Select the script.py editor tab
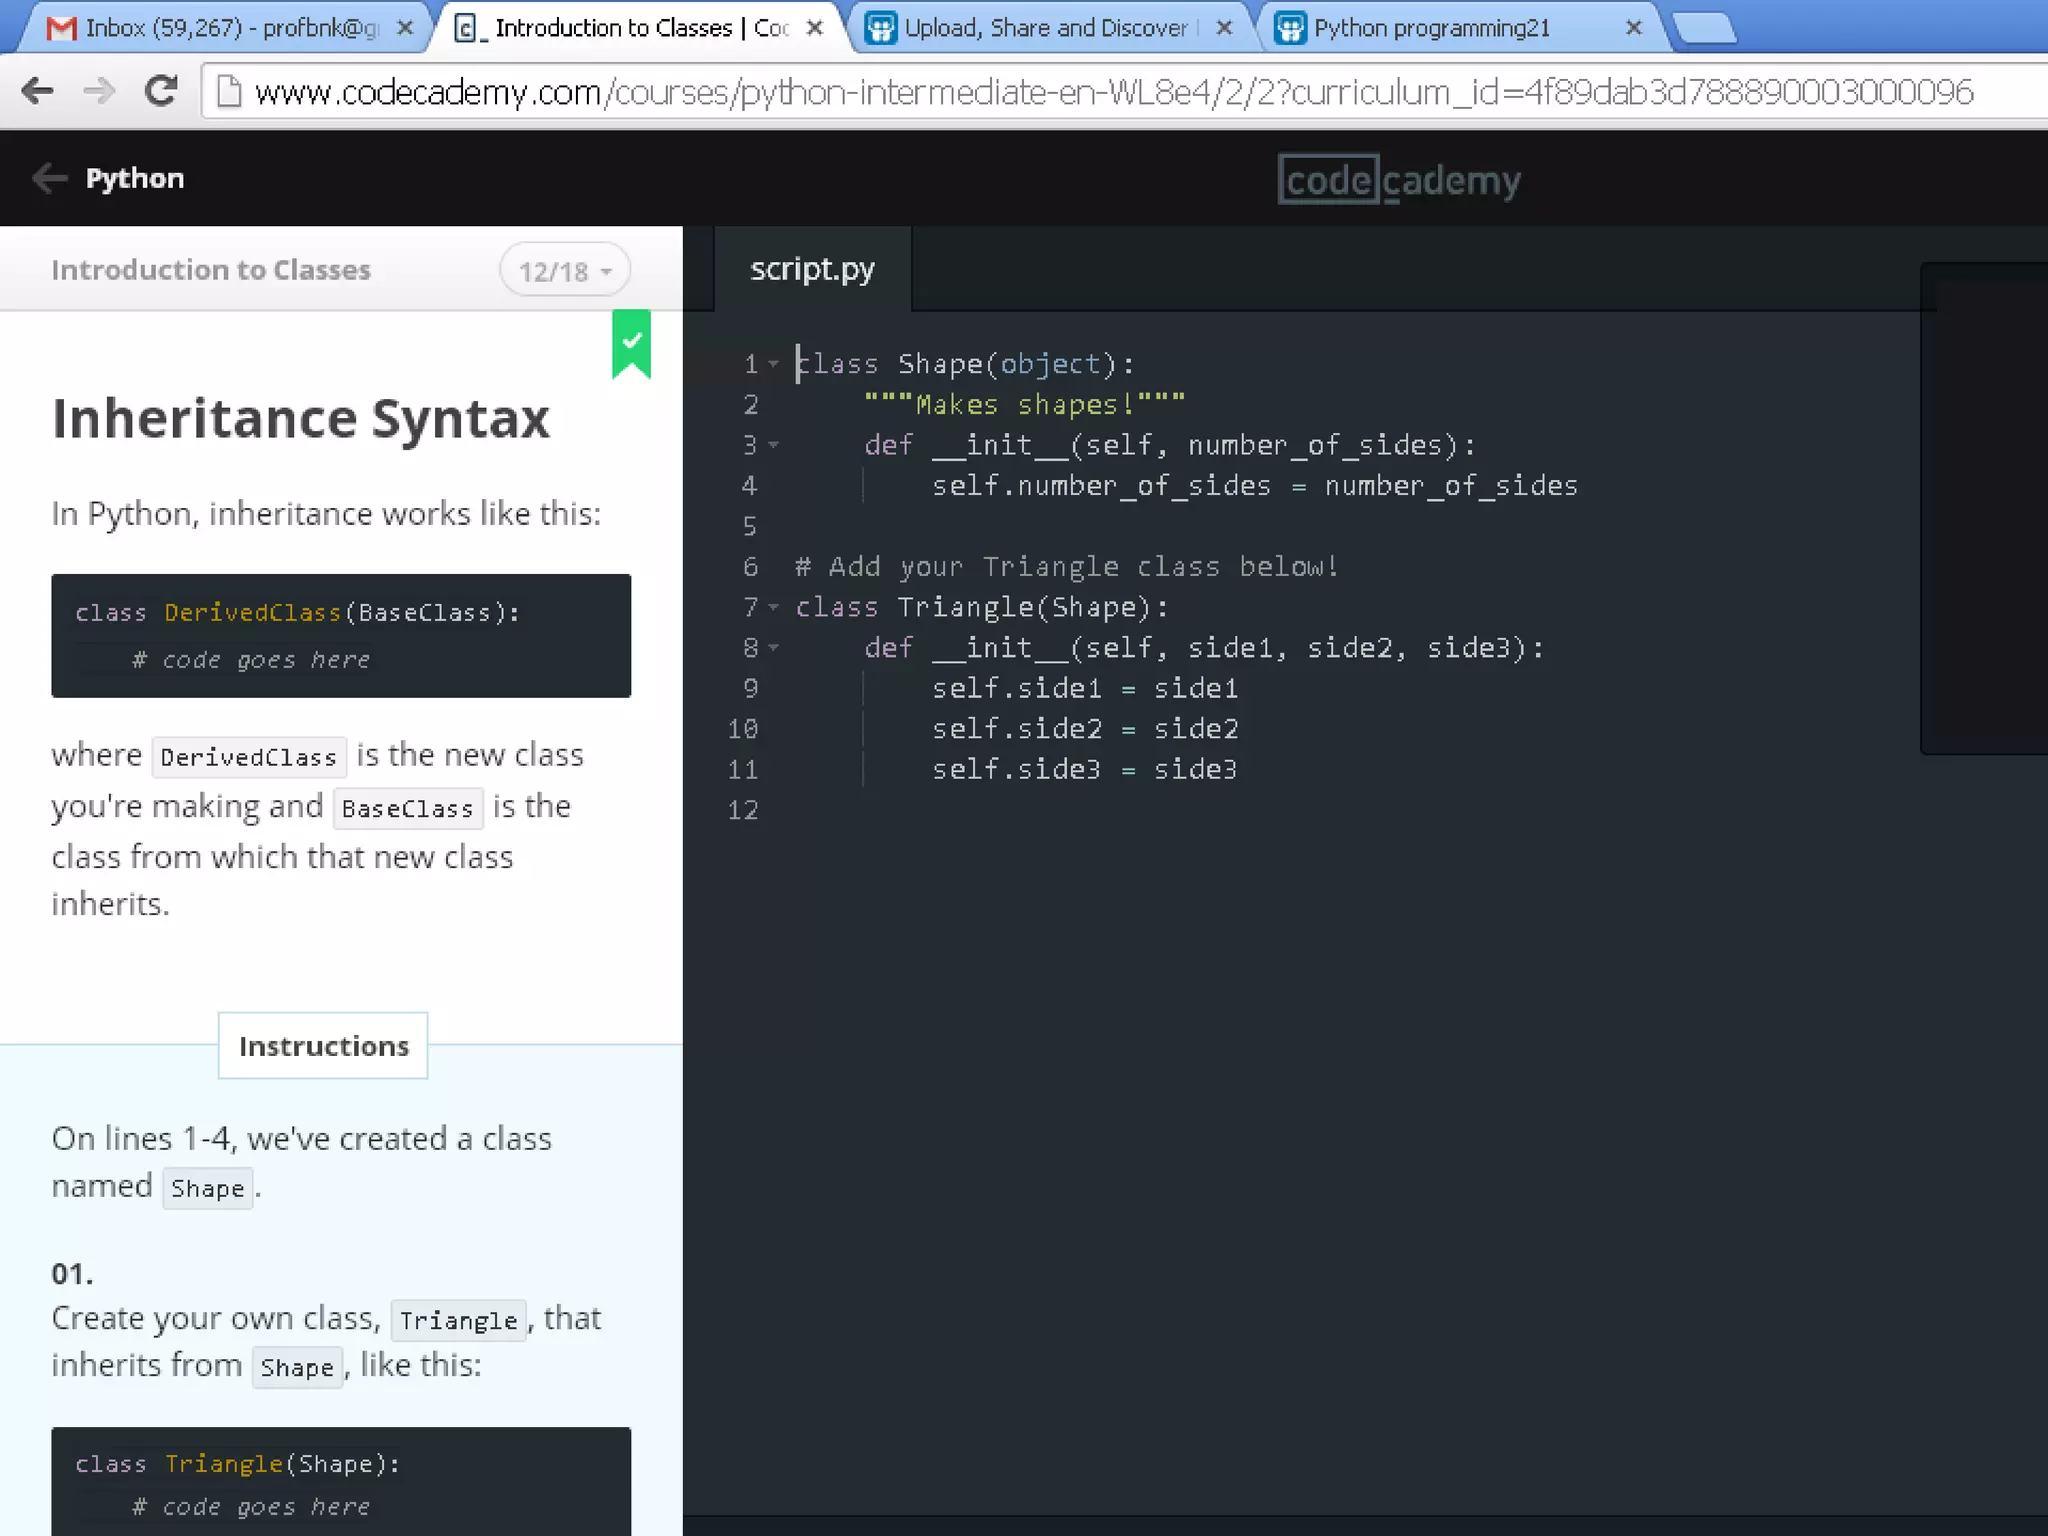The image size is (2048, 1536). pyautogui.click(x=812, y=269)
